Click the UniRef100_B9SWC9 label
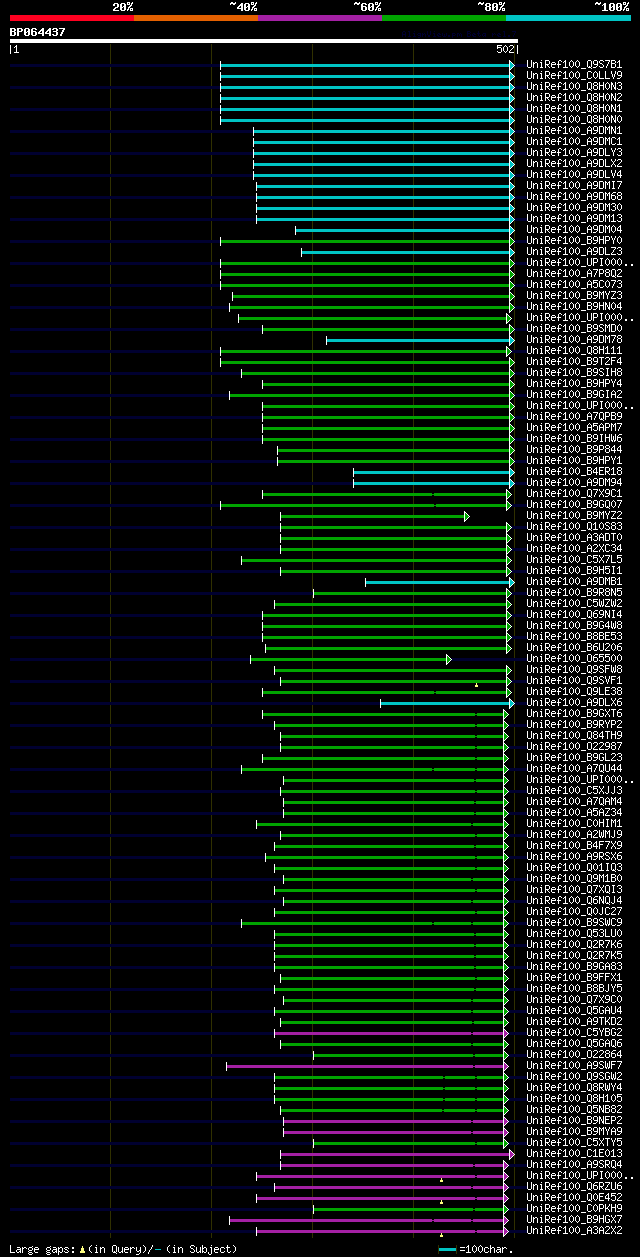 (574, 922)
